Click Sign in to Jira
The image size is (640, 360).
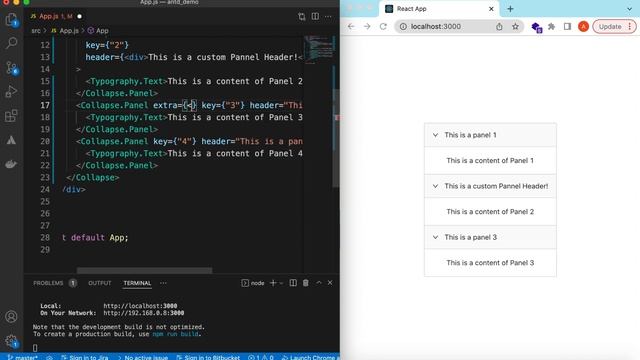[85, 357]
